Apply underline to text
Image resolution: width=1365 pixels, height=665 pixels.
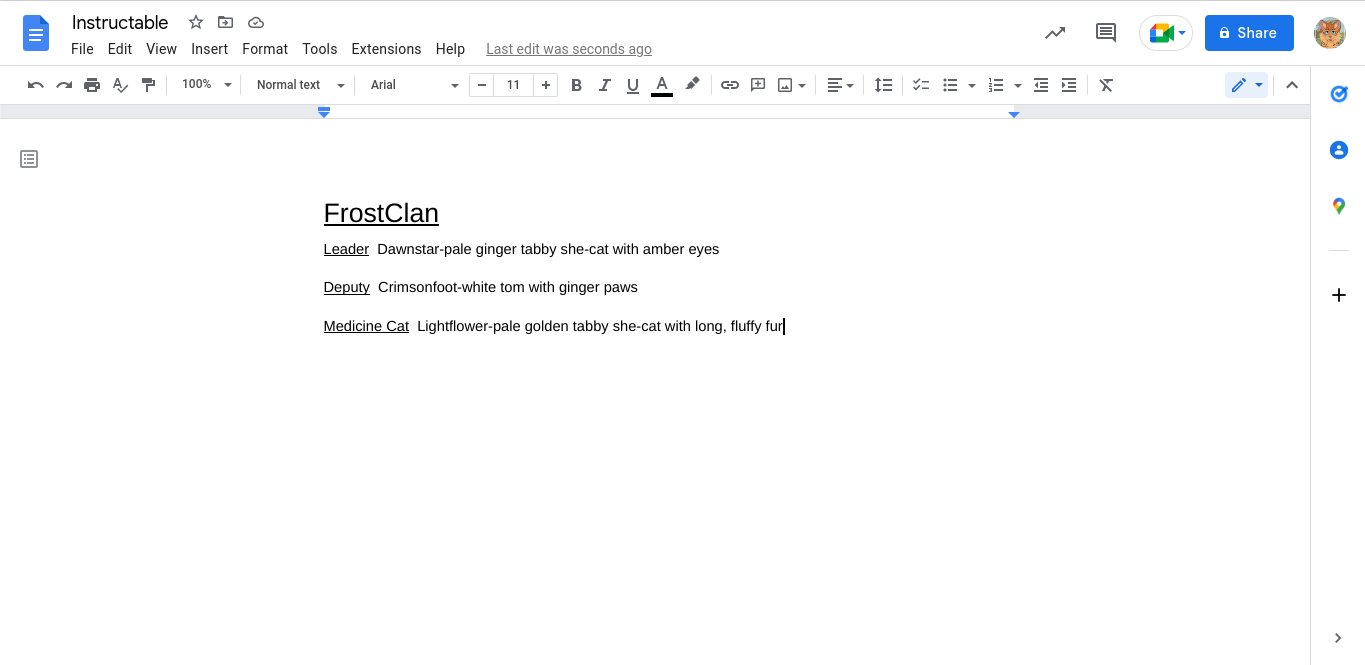632,85
